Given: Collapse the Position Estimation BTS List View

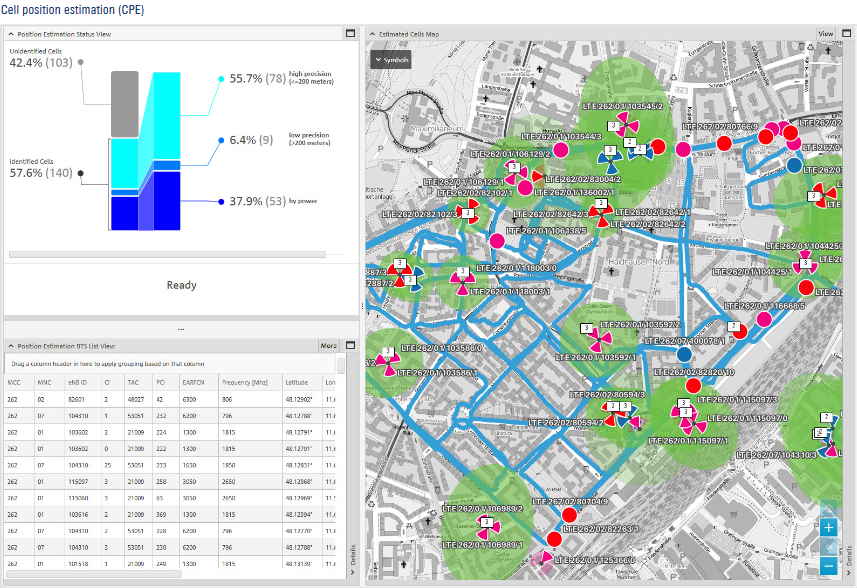Looking at the screenshot, I should (x=10, y=346).
